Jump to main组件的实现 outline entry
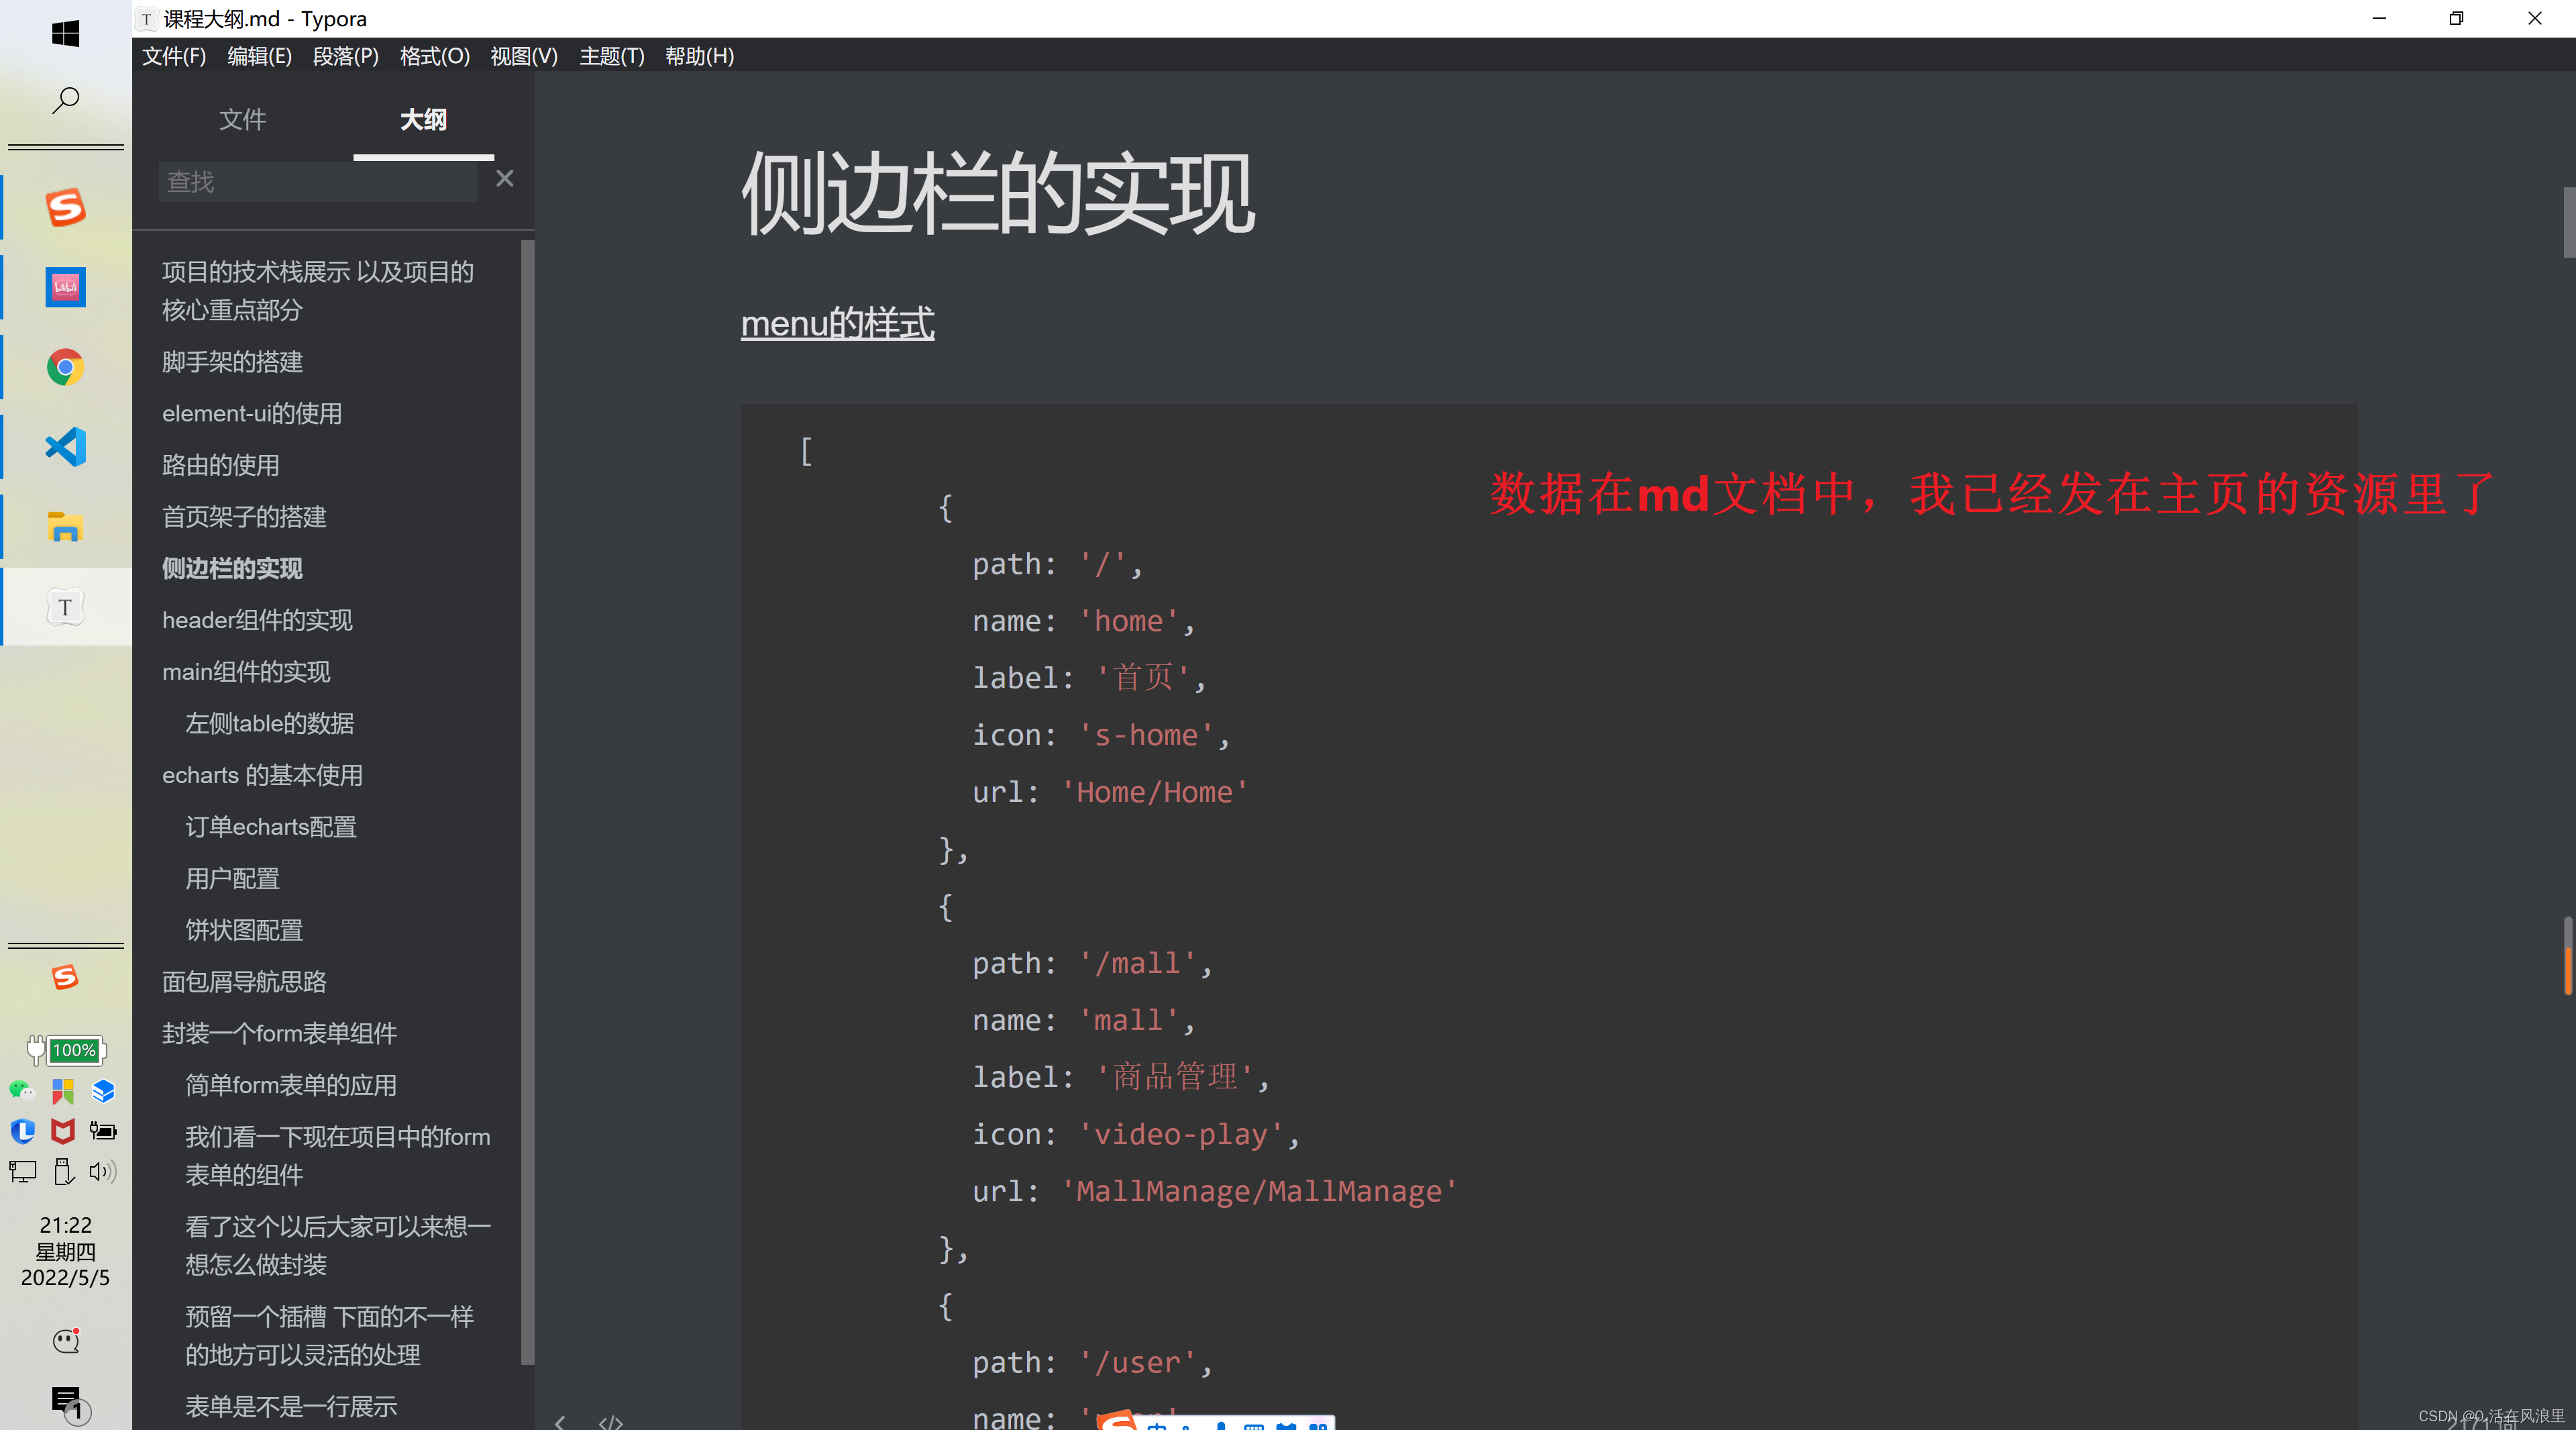 246,672
